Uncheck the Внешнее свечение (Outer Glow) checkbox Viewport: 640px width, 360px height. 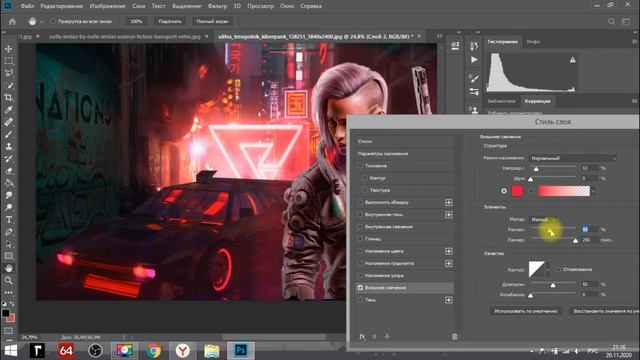click(x=360, y=288)
